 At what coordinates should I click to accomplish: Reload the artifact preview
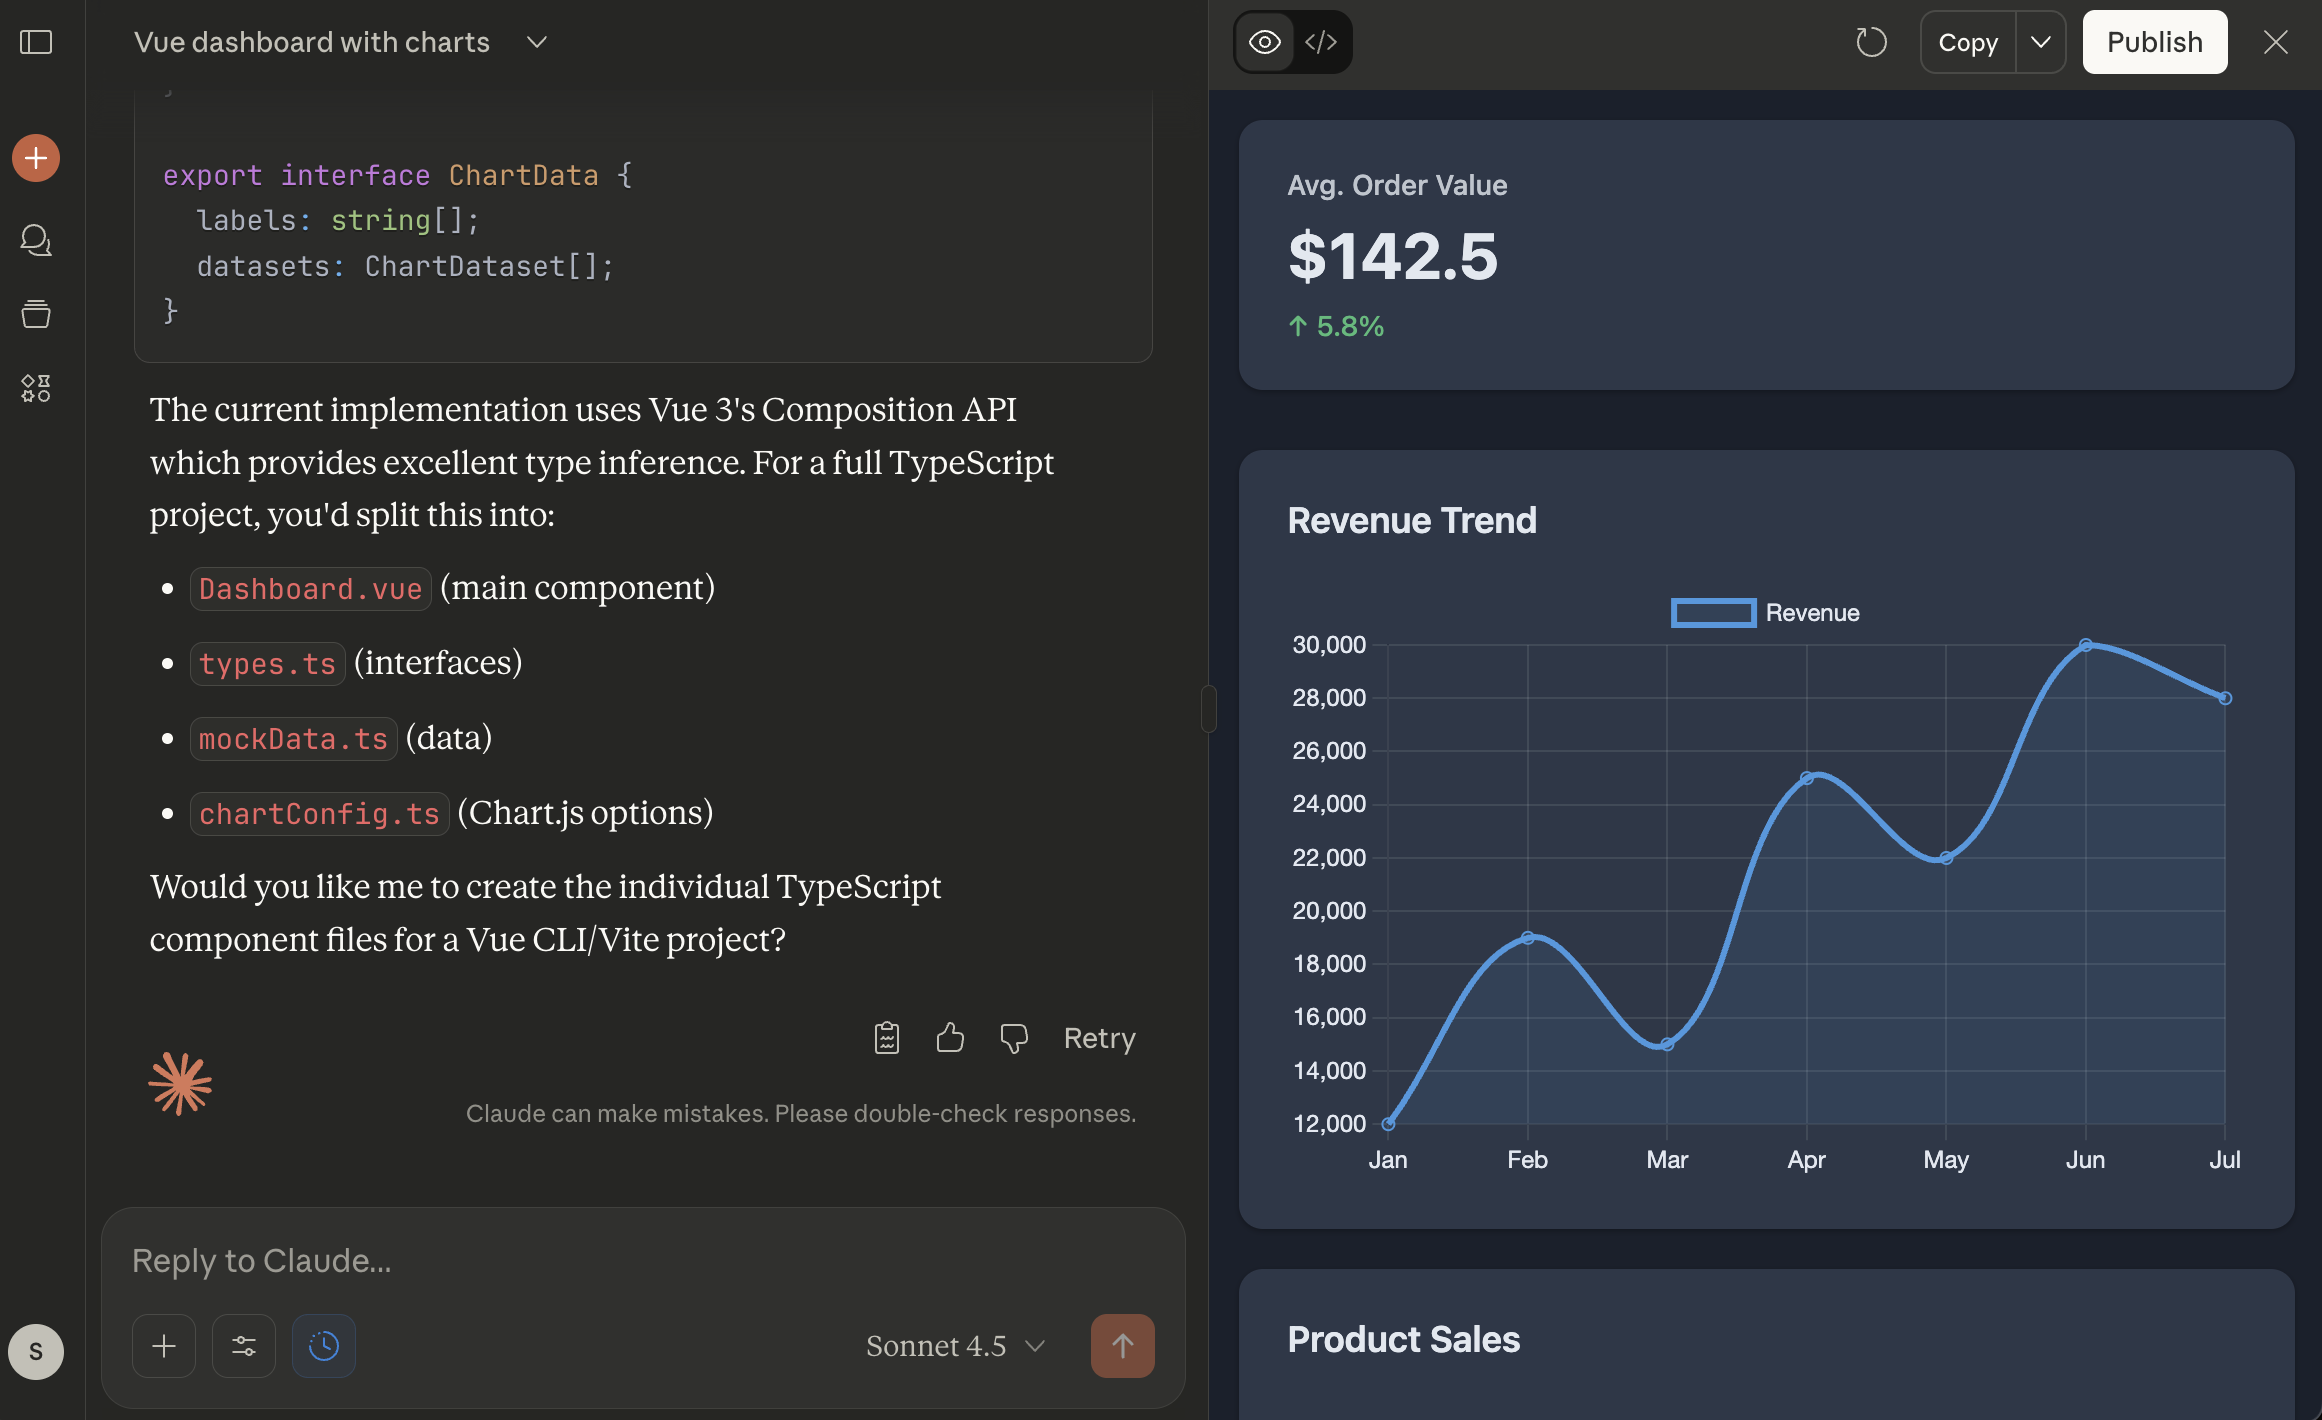(x=1871, y=42)
